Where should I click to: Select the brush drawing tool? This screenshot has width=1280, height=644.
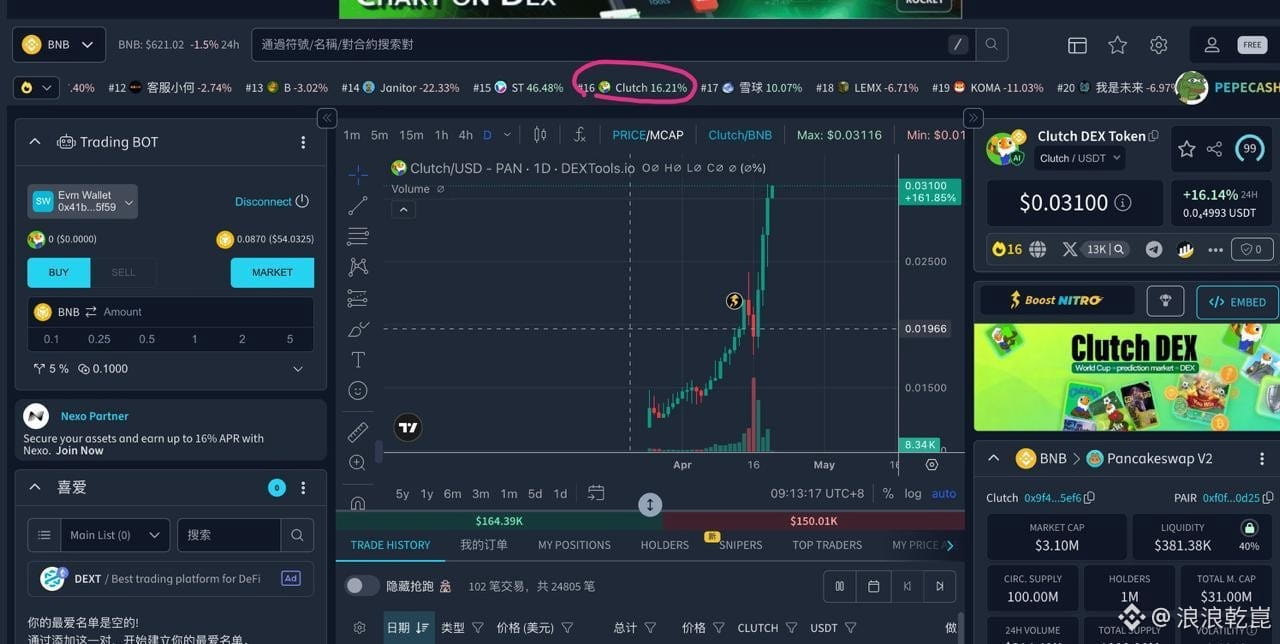pyautogui.click(x=358, y=329)
